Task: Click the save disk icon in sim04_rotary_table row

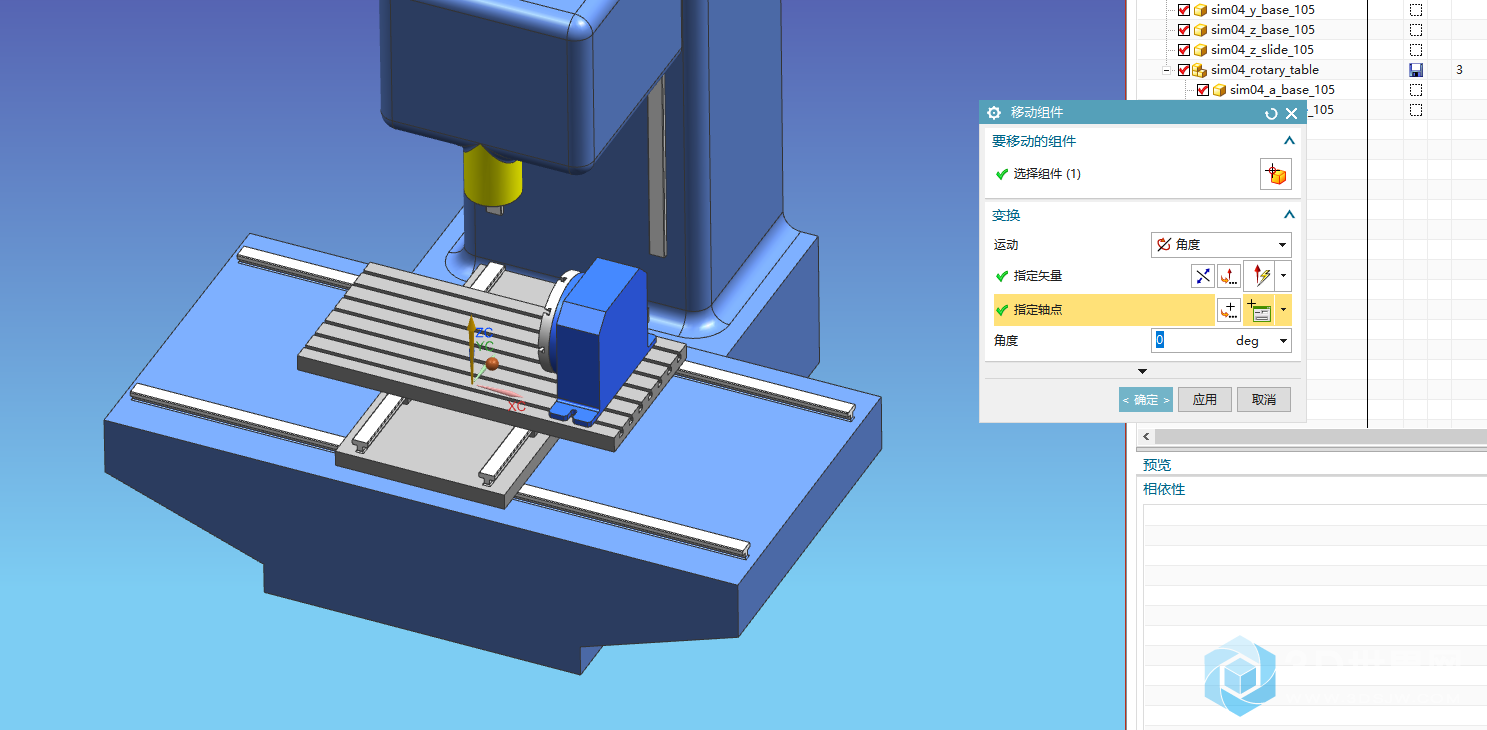Action: [1416, 70]
